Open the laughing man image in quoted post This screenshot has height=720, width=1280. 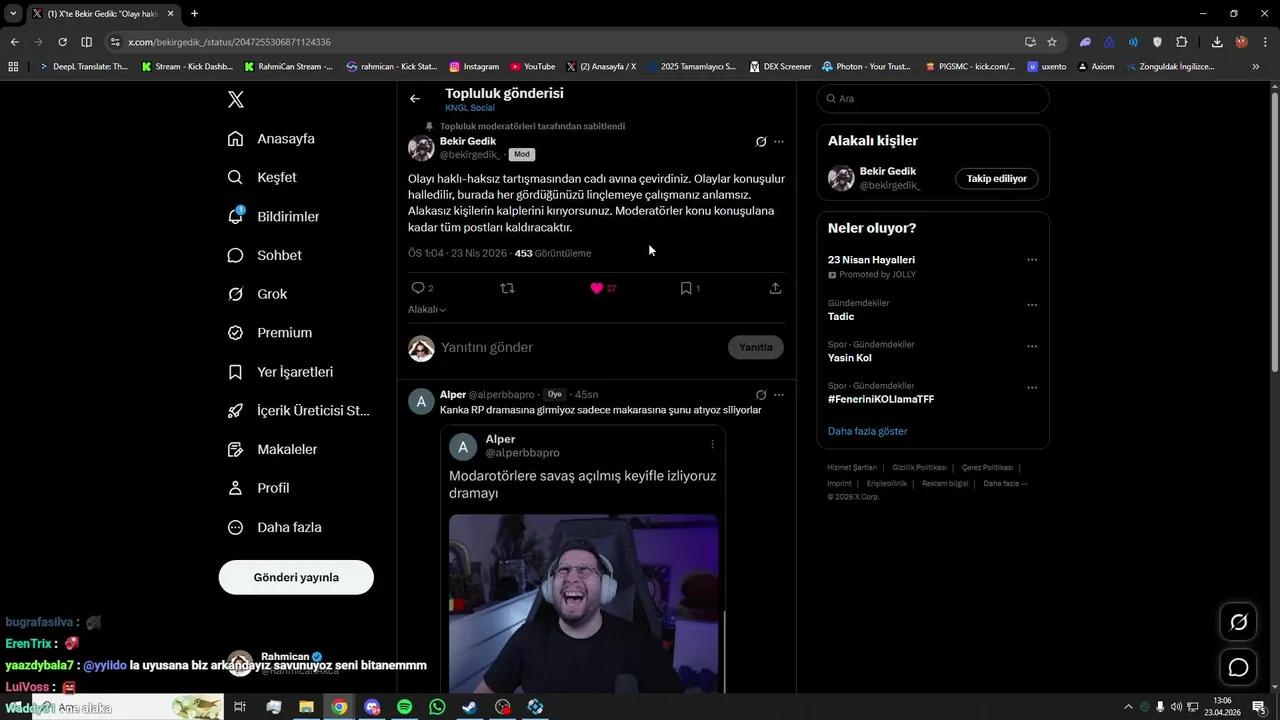click(583, 603)
